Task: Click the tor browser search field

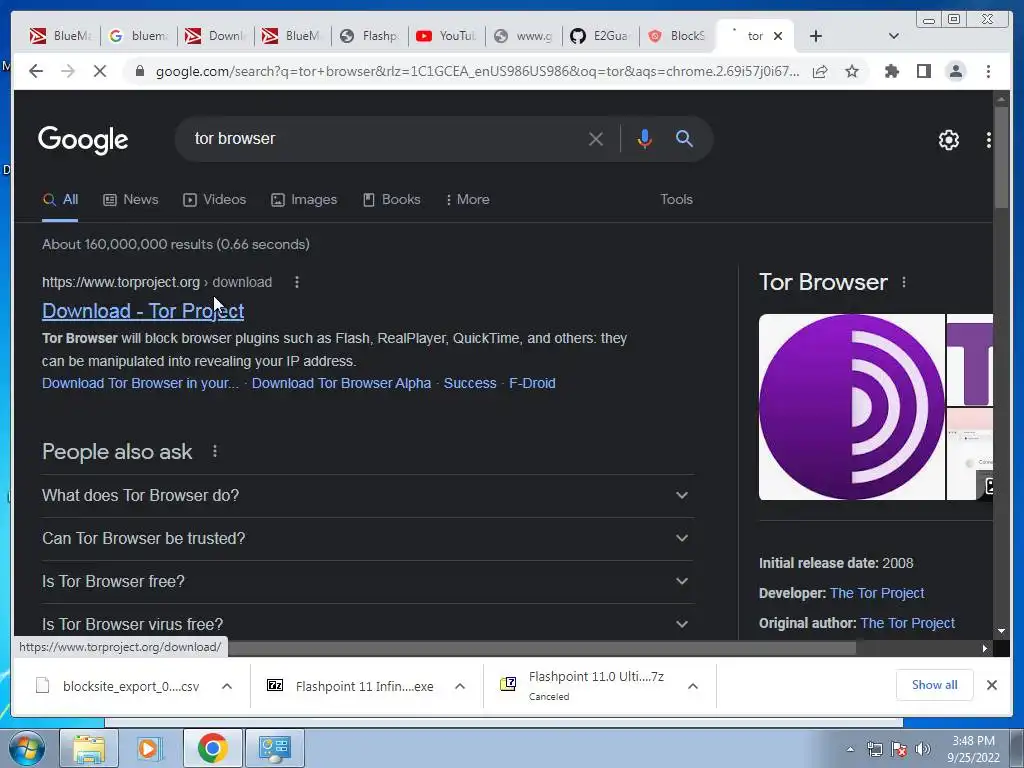Action: click(385, 138)
